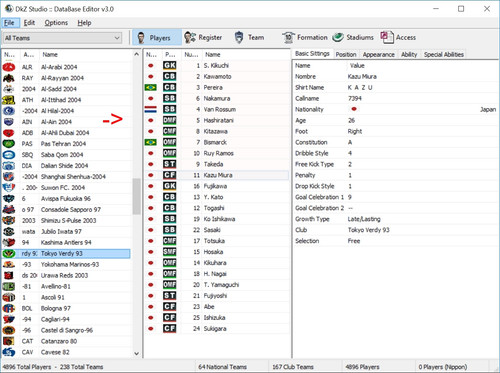Select team Castel di Sangro-96

pyautogui.click(x=67, y=330)
